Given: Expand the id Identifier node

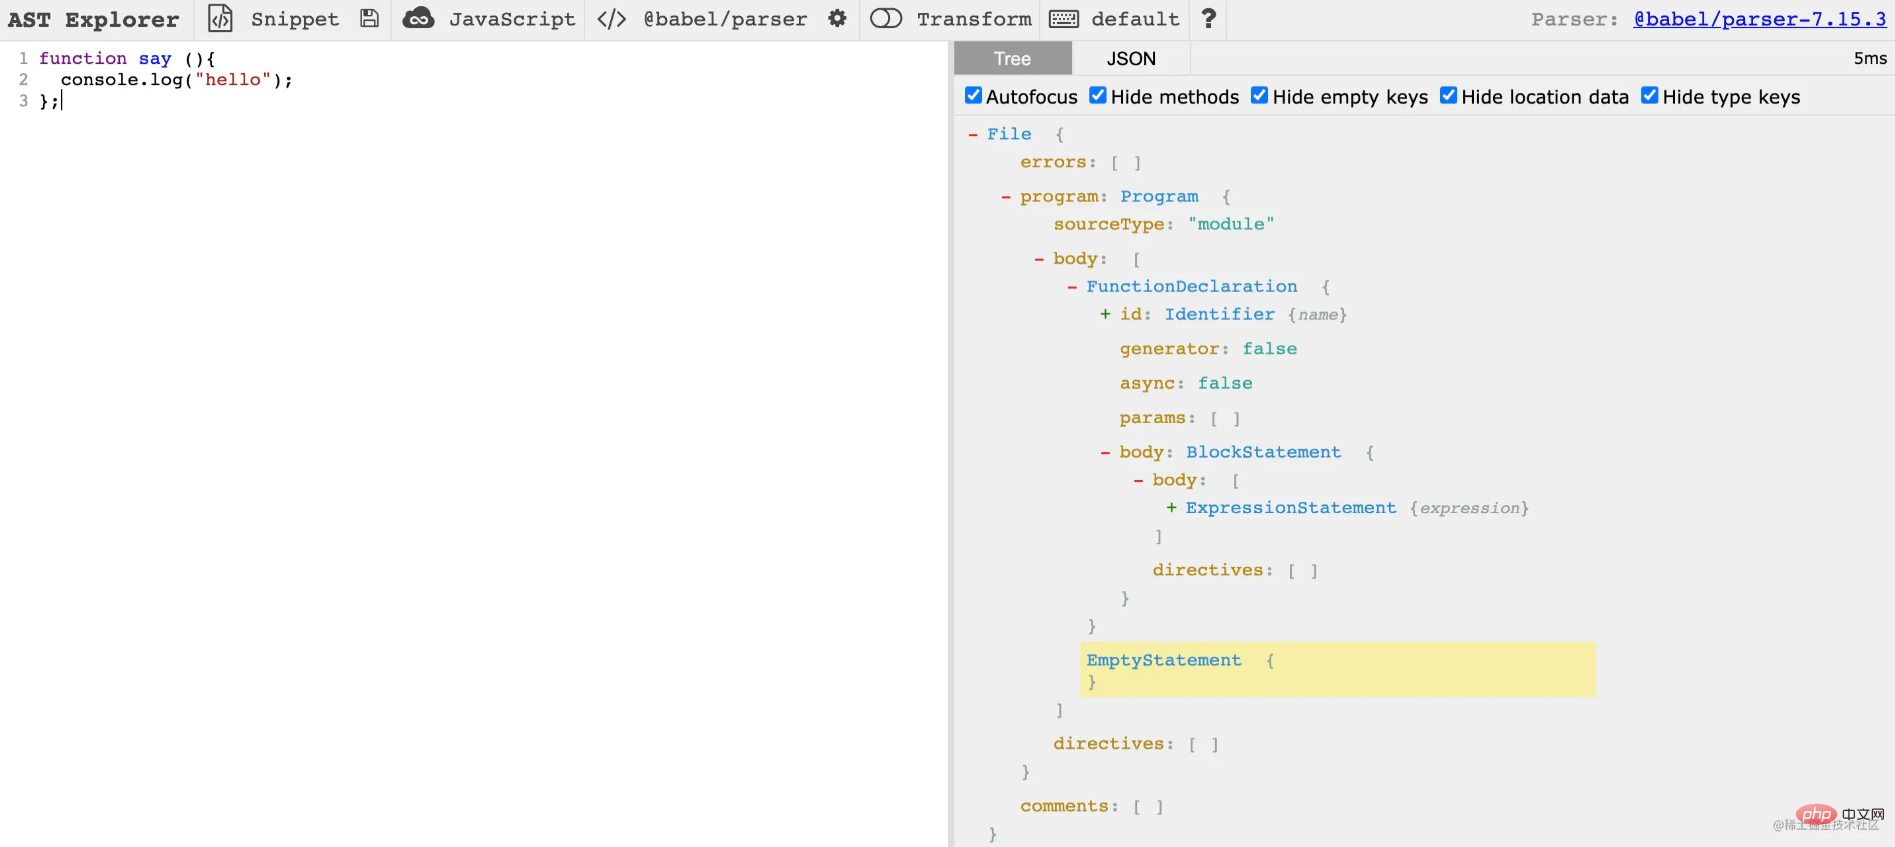Looking at the screenshot, I should tap(1105, 314).
